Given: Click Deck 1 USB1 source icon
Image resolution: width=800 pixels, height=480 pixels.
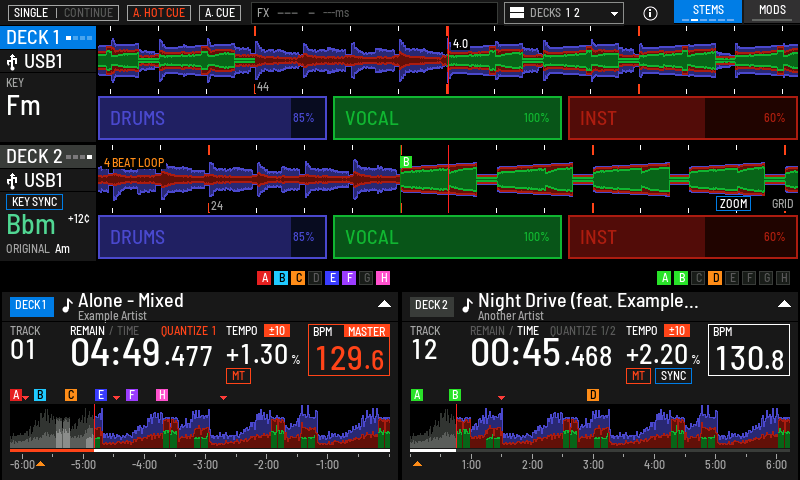Looking at the screenshot, I should 12,62.
